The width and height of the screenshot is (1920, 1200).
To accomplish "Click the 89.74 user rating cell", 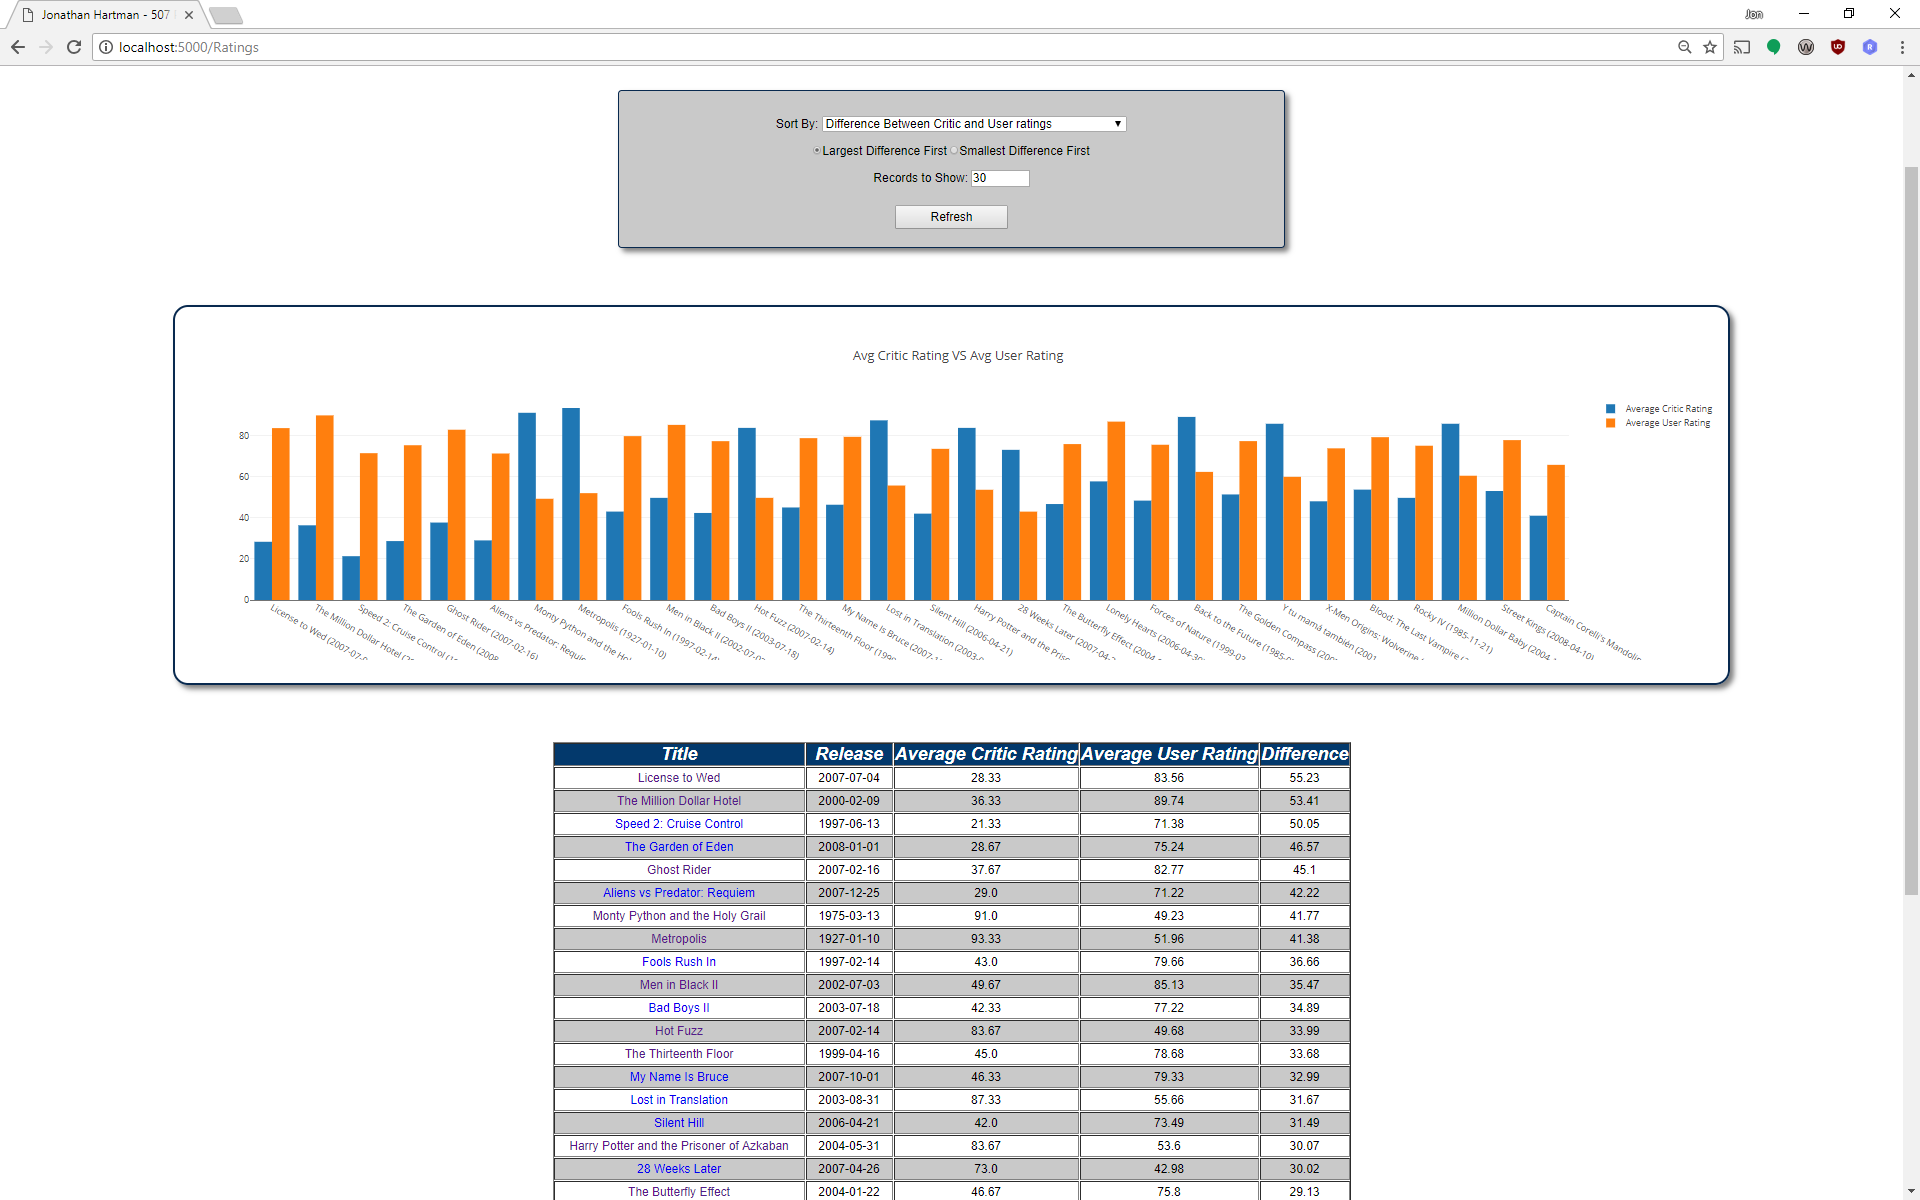I will coord(1169,801).
